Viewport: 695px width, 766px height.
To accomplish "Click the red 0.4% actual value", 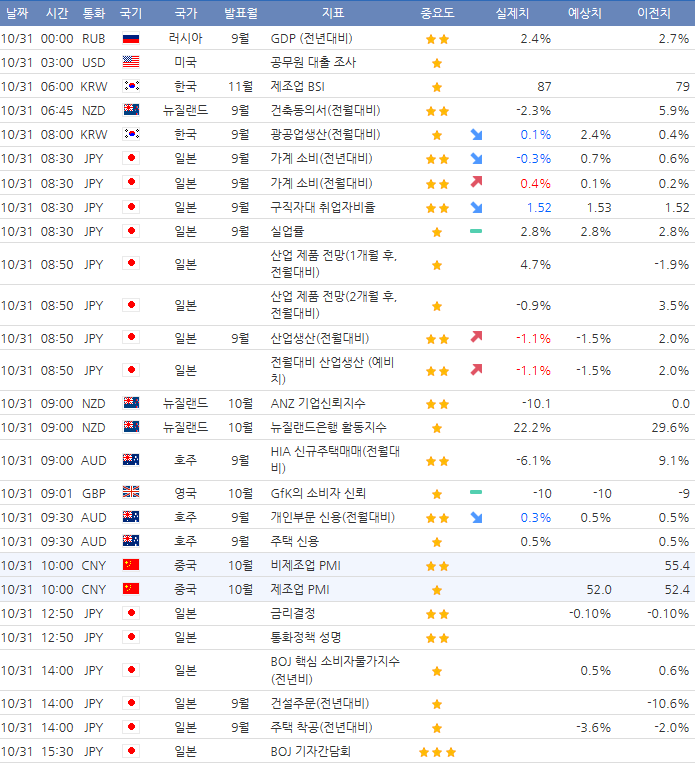I will tap(535, 184).
